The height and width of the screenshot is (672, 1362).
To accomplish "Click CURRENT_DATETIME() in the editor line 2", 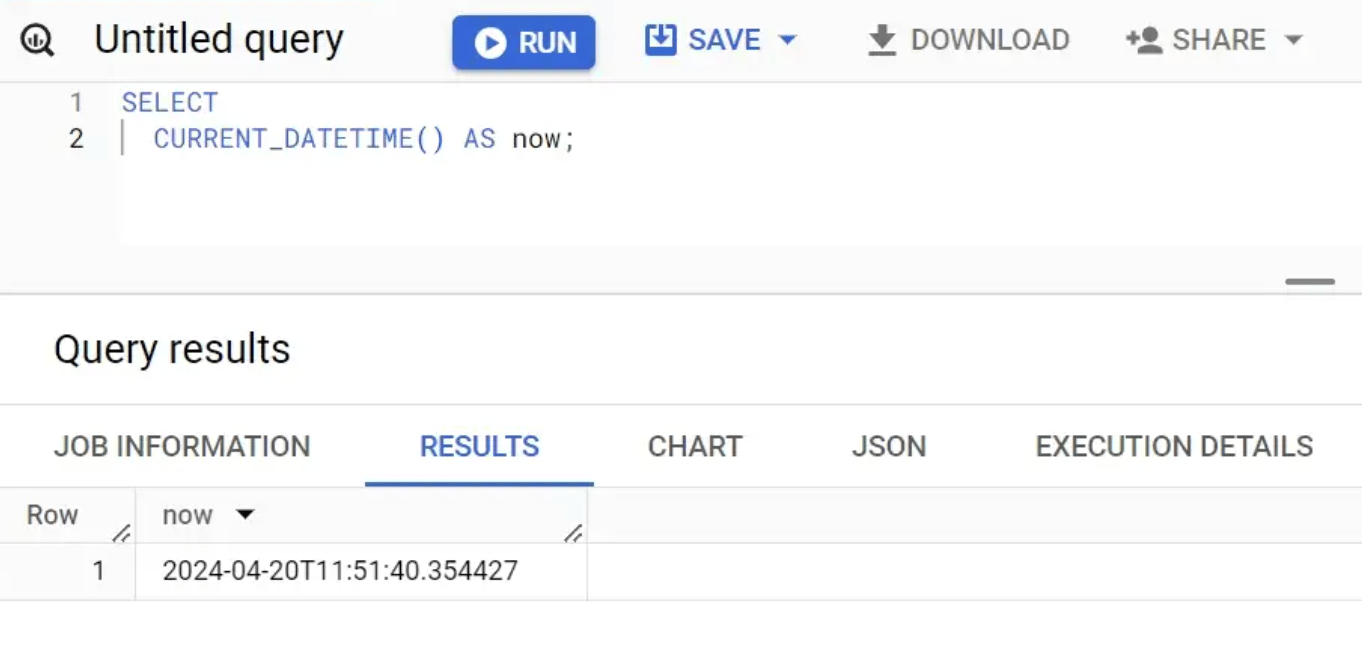I will click(x=299, y=138).
